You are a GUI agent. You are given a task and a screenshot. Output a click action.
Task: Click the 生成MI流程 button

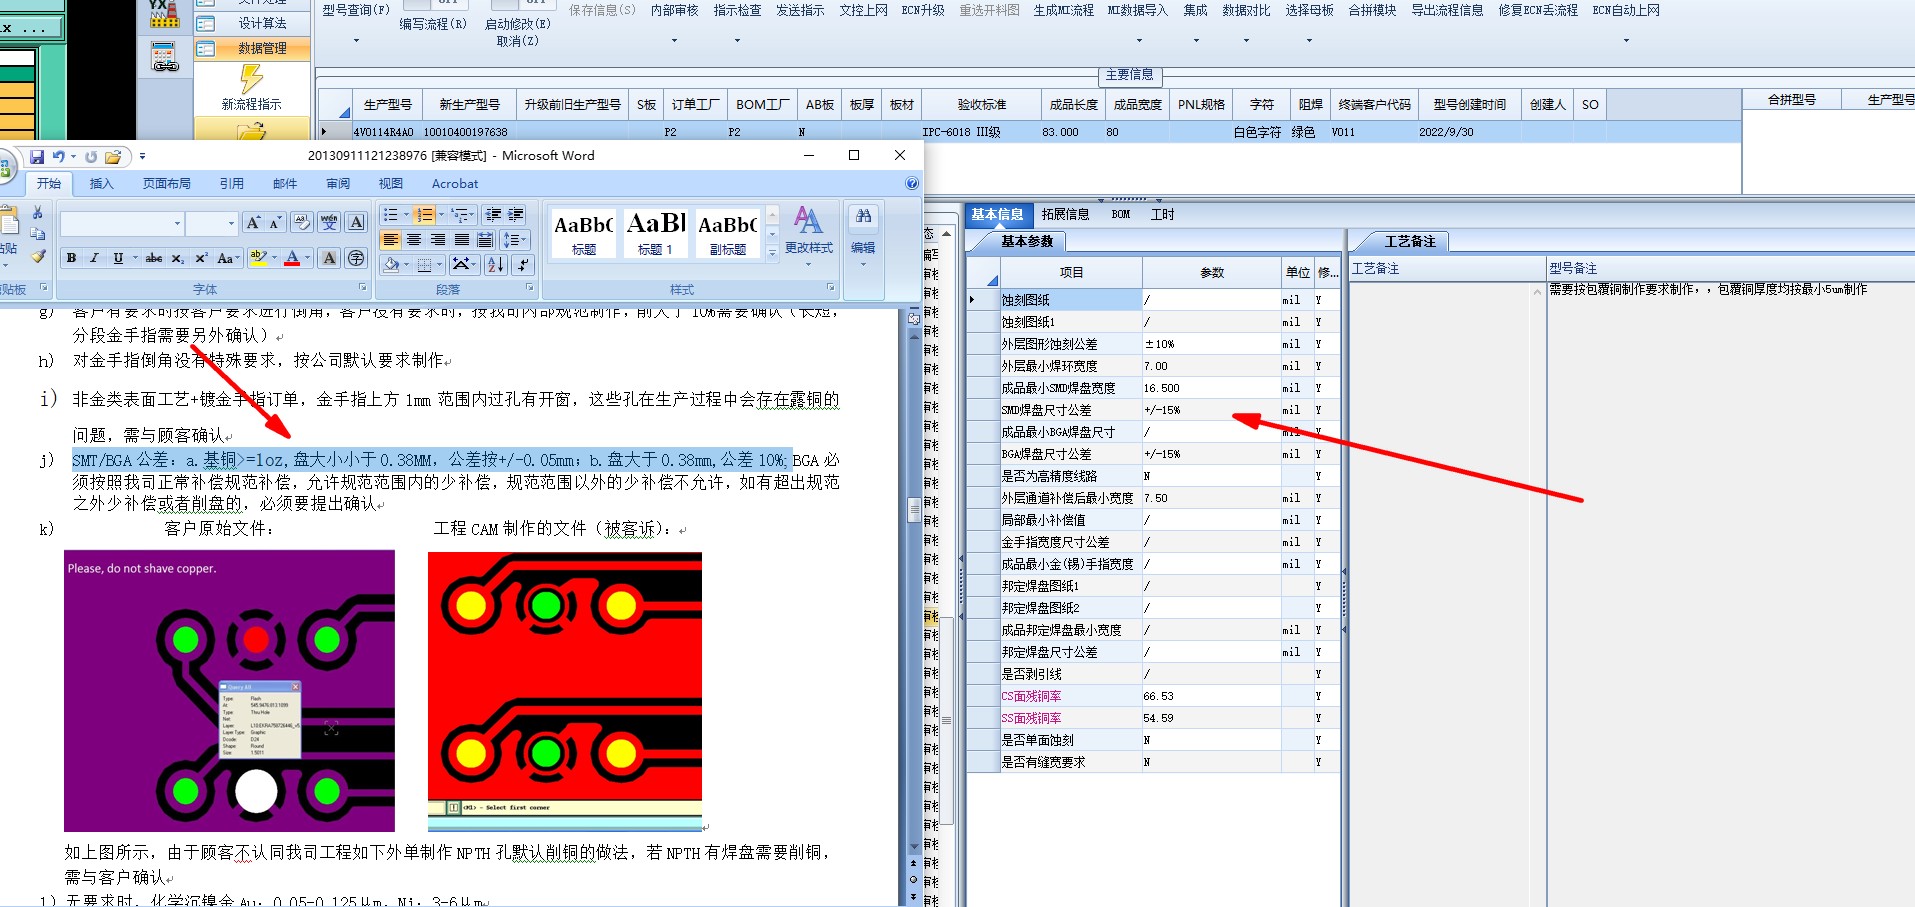pyautogui.click(x=1063, y=10)
